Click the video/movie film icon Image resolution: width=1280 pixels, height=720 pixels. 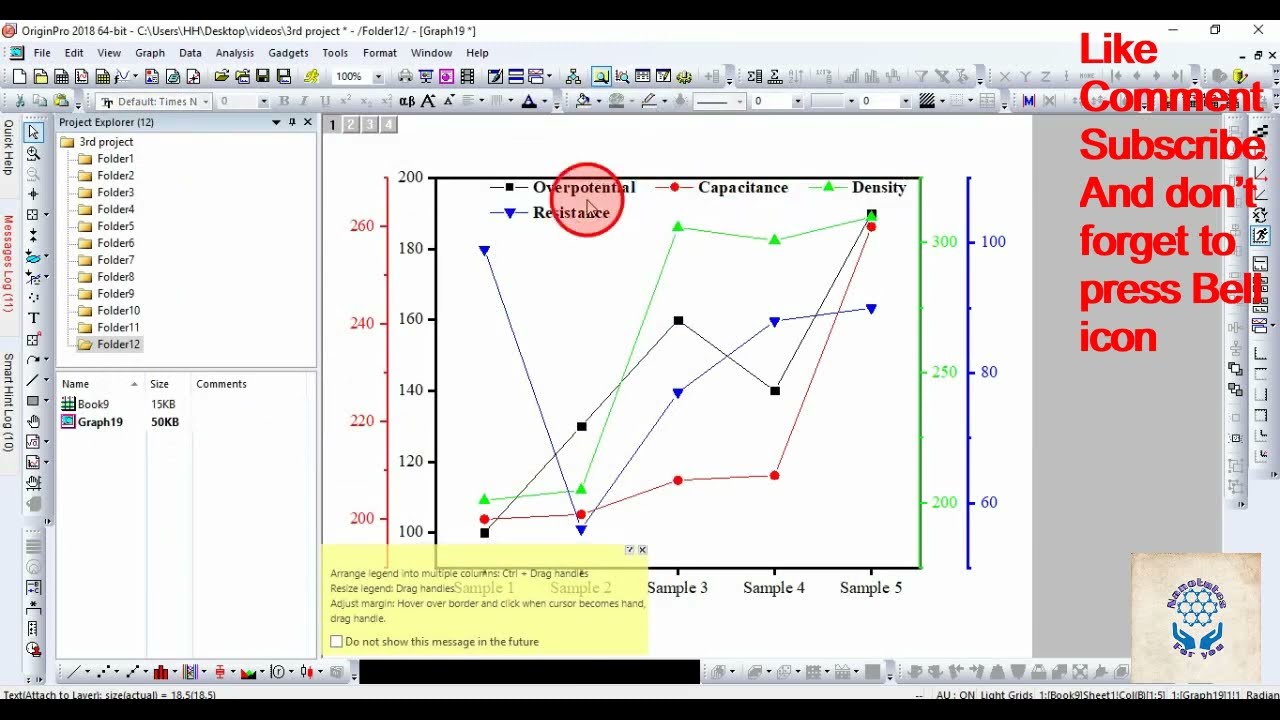point(467,76)
